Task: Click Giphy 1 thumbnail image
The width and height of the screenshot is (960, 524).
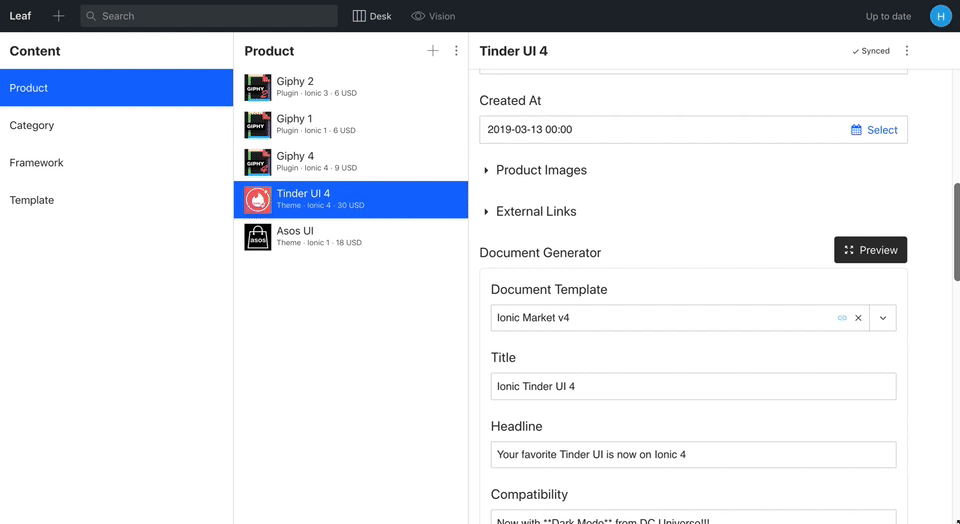Action: click(x=258, y=125)
